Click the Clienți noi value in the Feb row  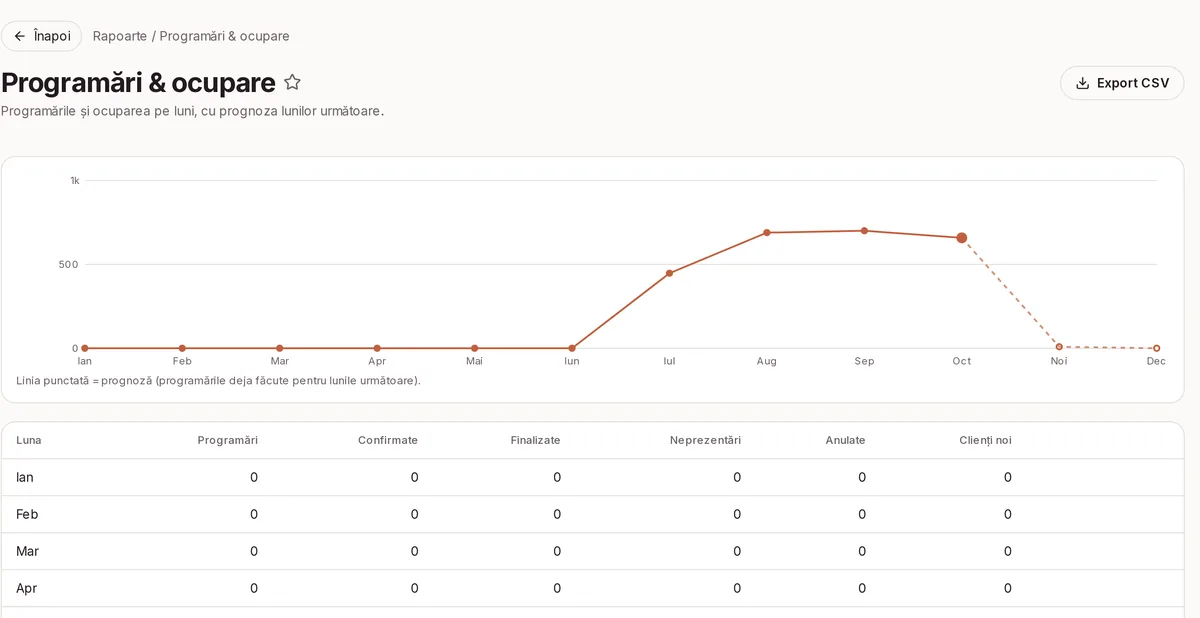point(1008,514)
